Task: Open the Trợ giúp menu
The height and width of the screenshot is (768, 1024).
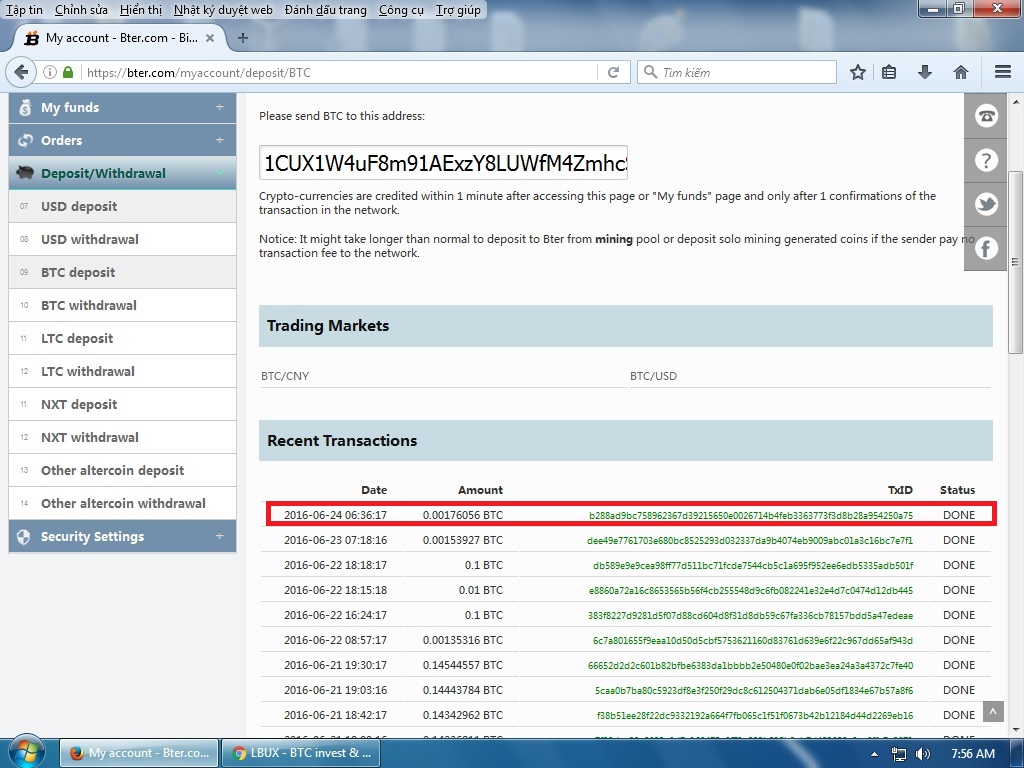Action: pyautogui.click(x=458, y=10)
